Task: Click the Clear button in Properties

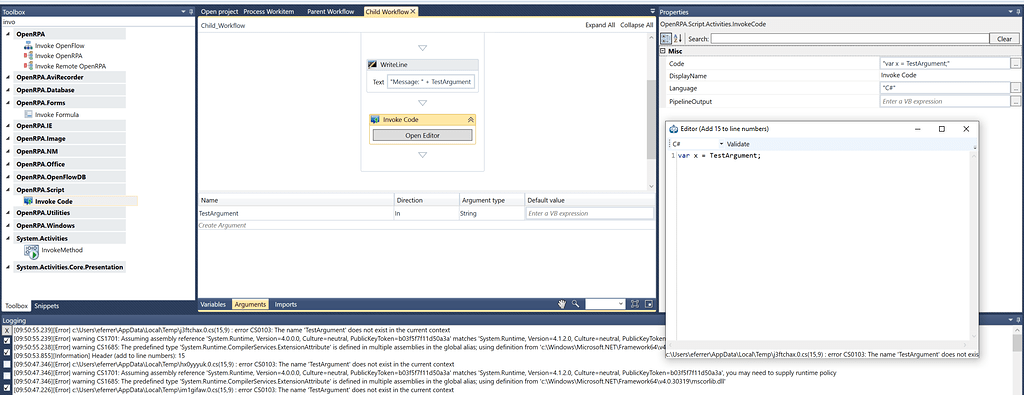Action: [x=1004, y=39]
